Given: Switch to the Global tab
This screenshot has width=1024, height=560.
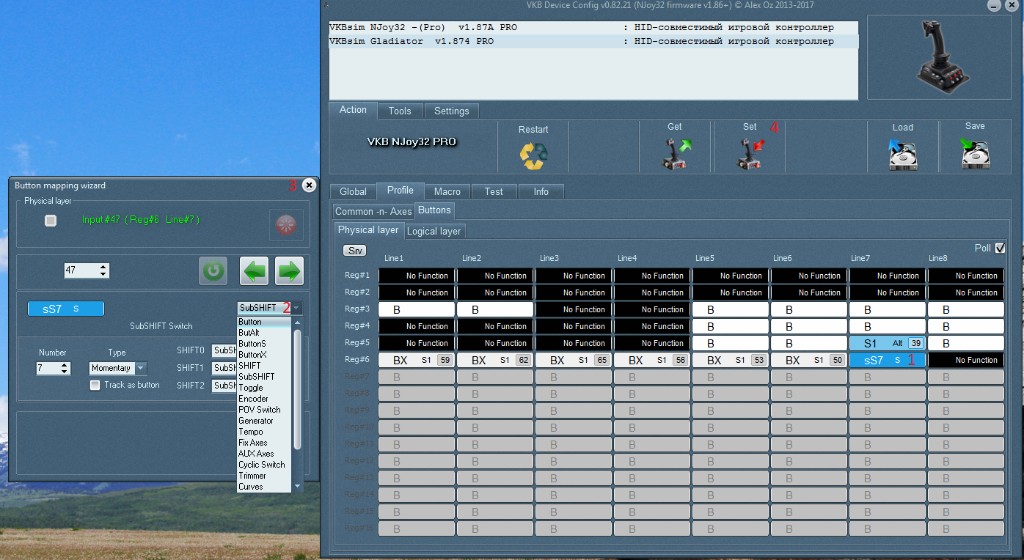Looking at the screenshot, I should click(353, 191).
